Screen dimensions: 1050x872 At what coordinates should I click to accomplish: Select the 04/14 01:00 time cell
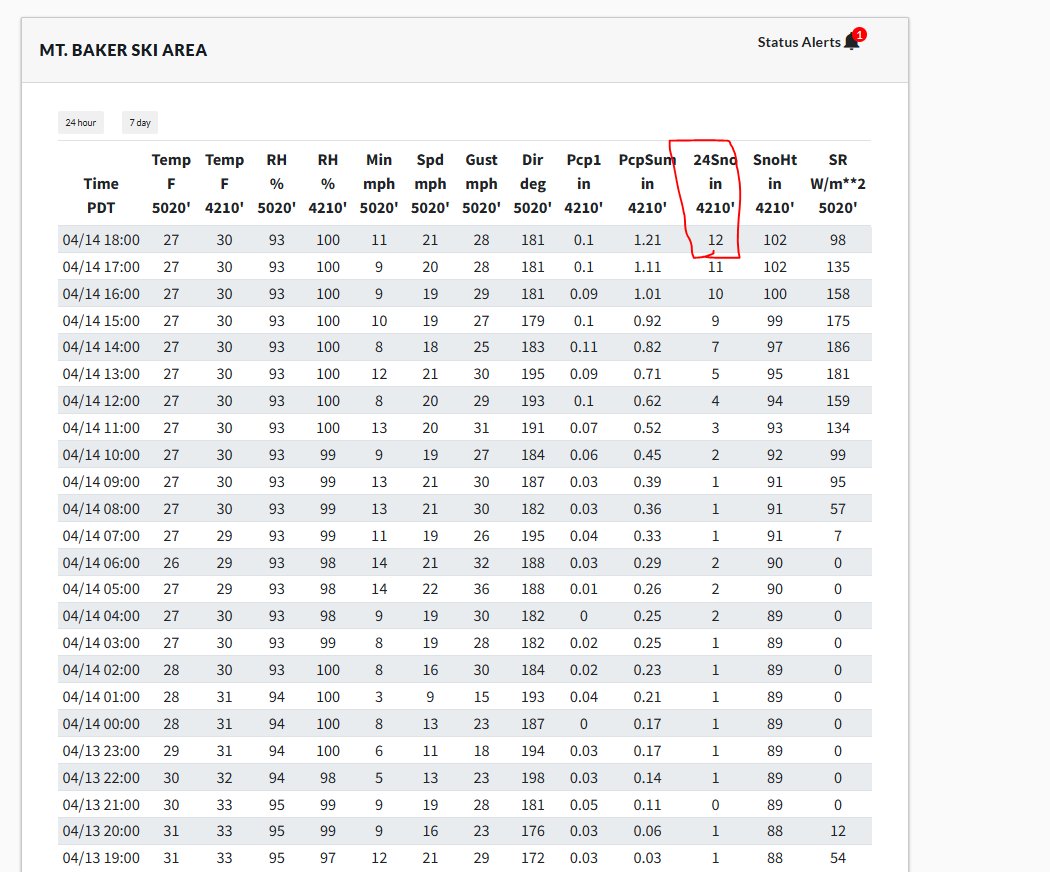pyautogui.click(x=101, y=697)
